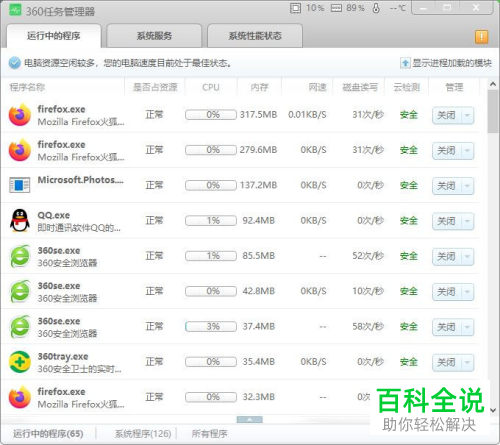Click the 0.01KB/S network speed value
This screenshot has width=500, height=445.
point(307,115)
